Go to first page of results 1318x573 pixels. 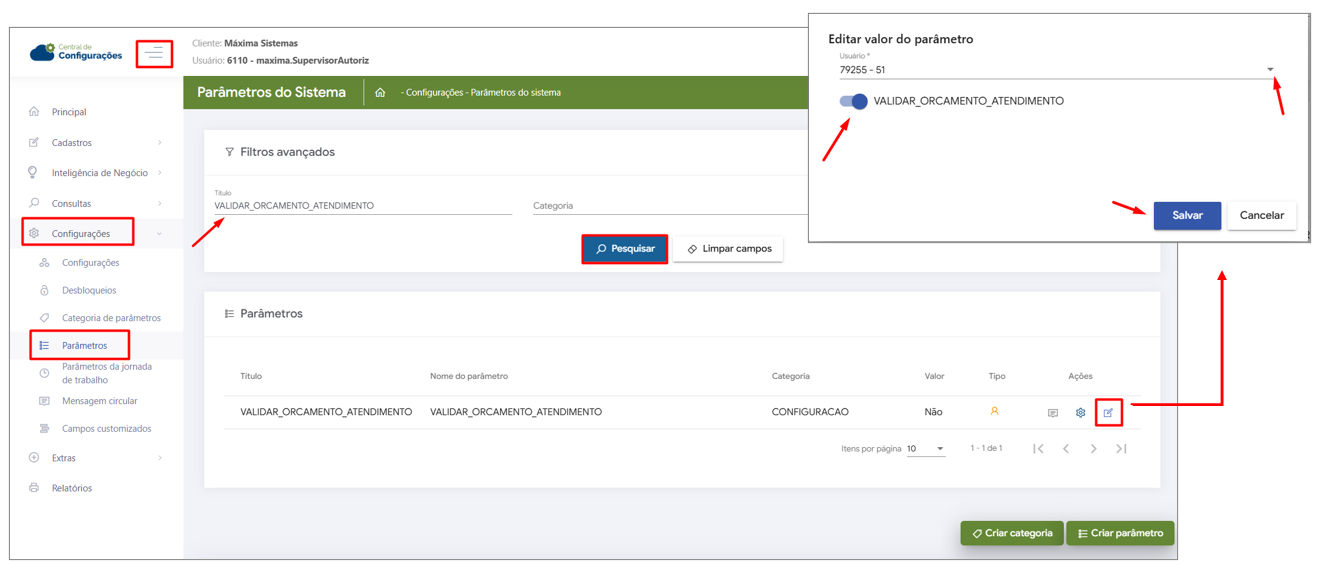pyautogui.click(x=1038, y=449)
